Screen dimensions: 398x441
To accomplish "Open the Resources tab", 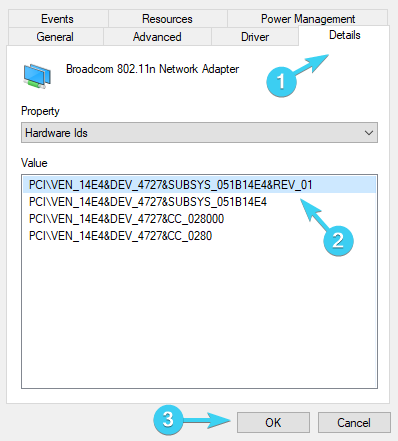I will tap(167, 19).
